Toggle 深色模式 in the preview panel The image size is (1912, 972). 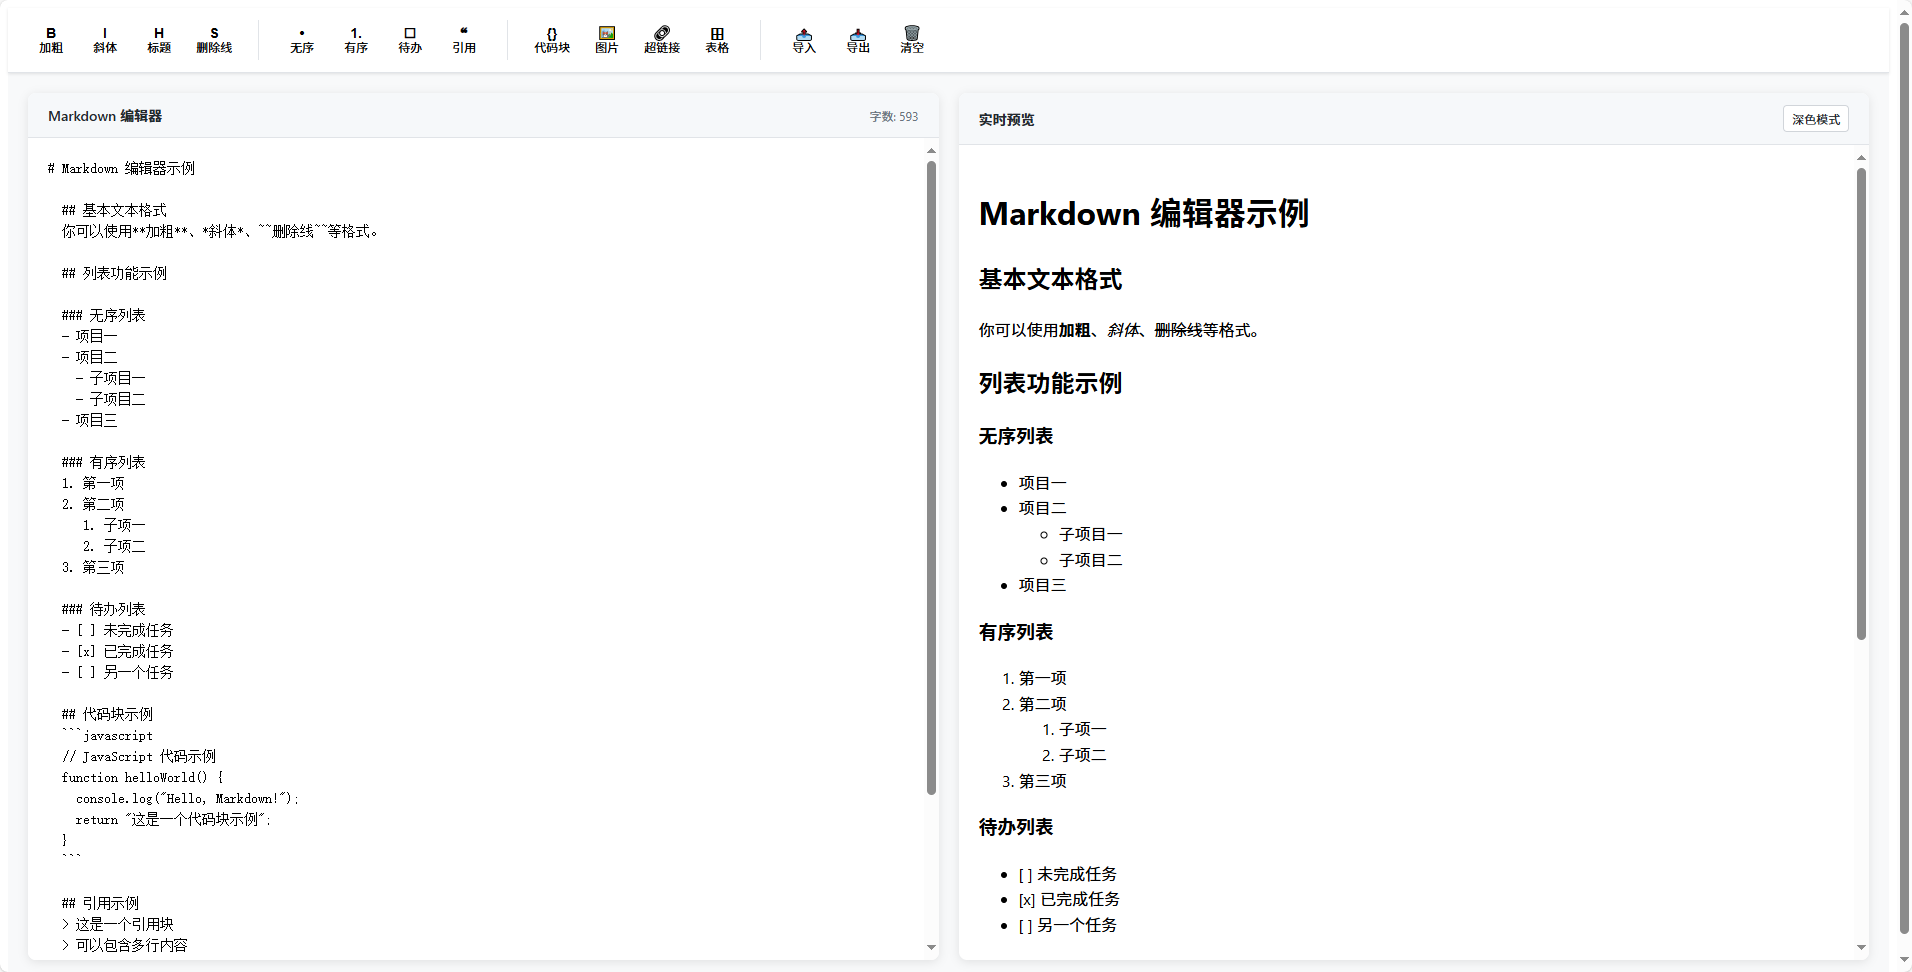pos(1814,118)
